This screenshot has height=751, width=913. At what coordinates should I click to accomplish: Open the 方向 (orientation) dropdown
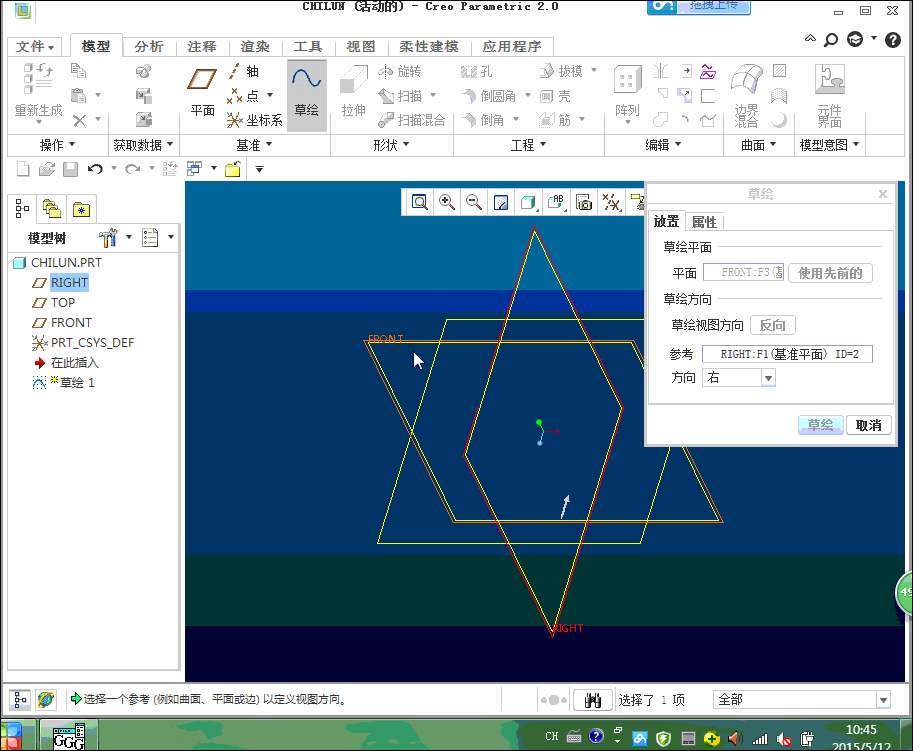(768, 378)
